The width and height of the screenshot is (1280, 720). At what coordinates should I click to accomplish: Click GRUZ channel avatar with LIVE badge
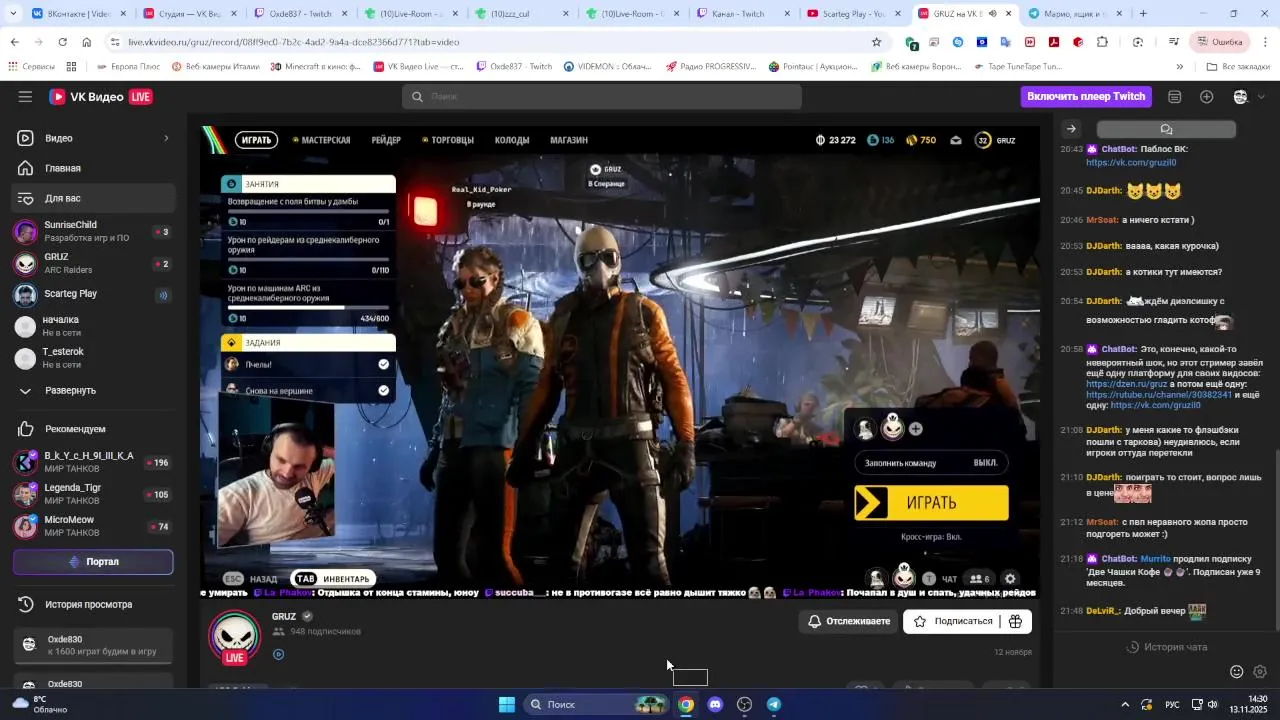pyautogui.click(x=235, y=636)
